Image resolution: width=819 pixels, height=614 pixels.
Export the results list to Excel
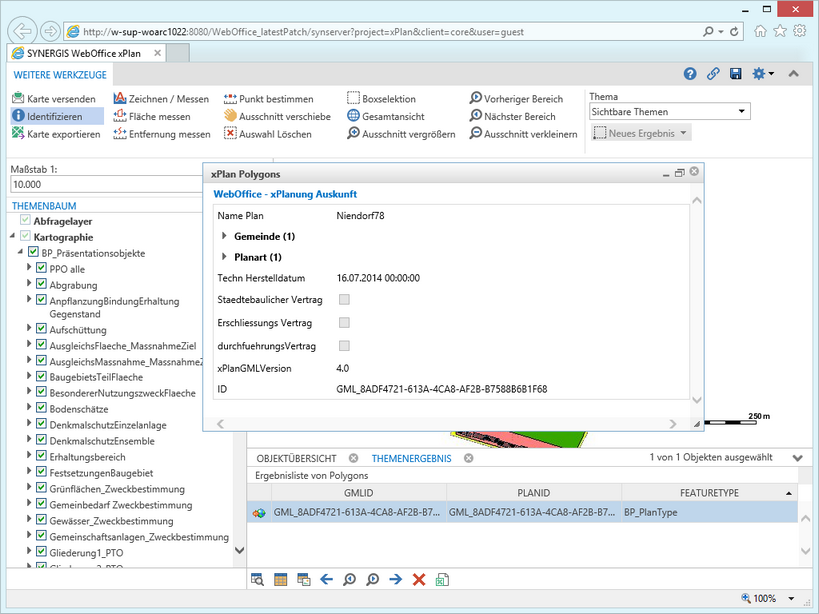pos(442,580)
